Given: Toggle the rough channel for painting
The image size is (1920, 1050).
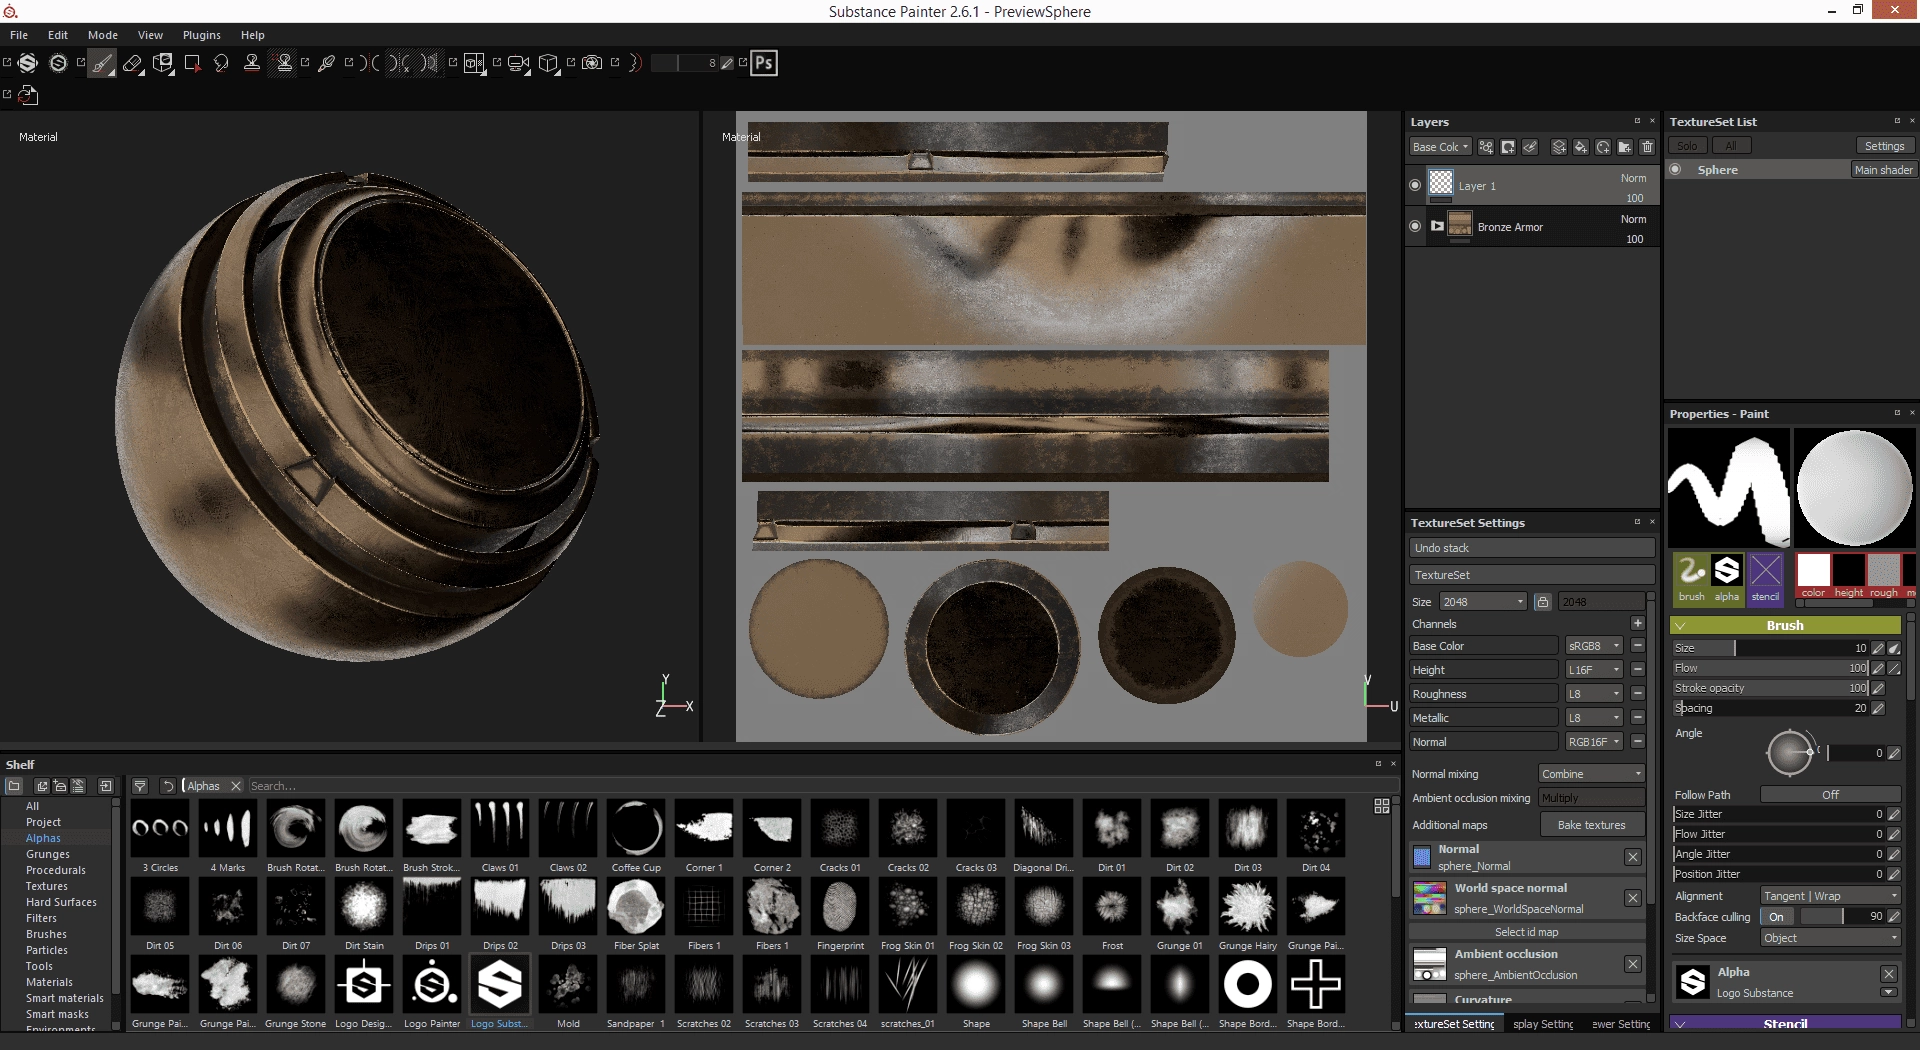Looking at the screenshot, I should pyautogui.click(x=1883, y=577).
